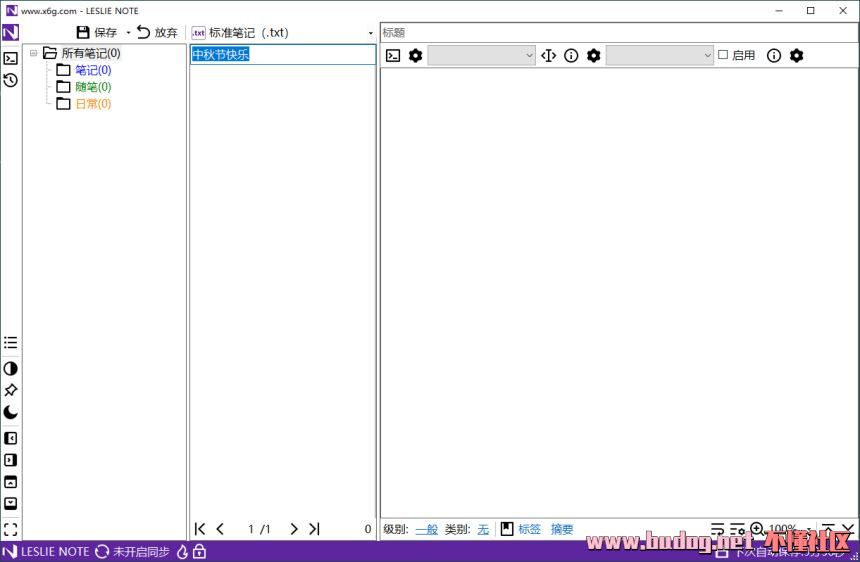
Task: Switch to night mode with moon icon
Action: (10, 412)
